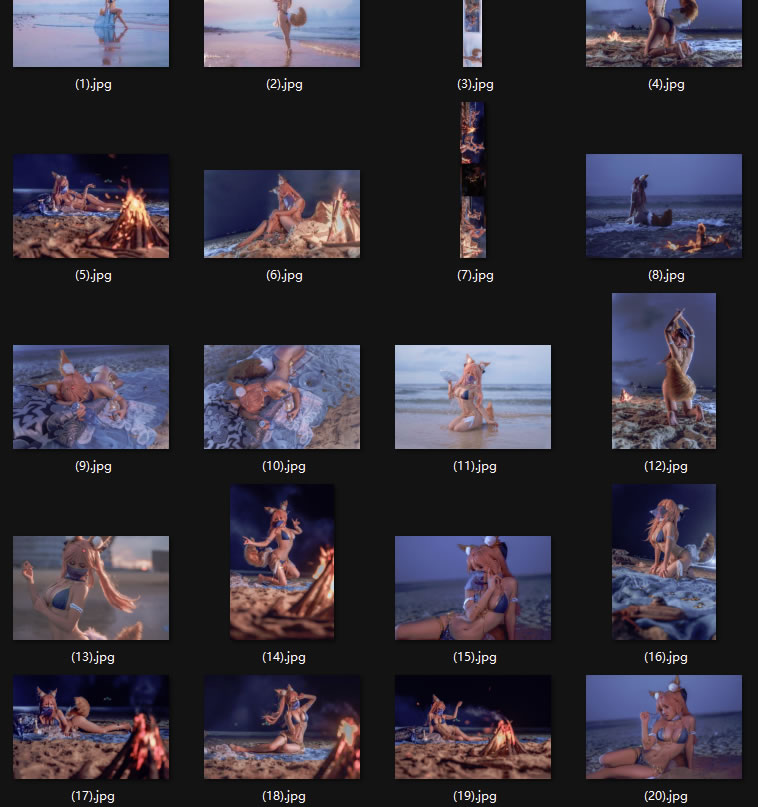Select the (17).jpg thumbnail image
The image size is (758, 807).
pyautogui.click(x=91, y=727)
